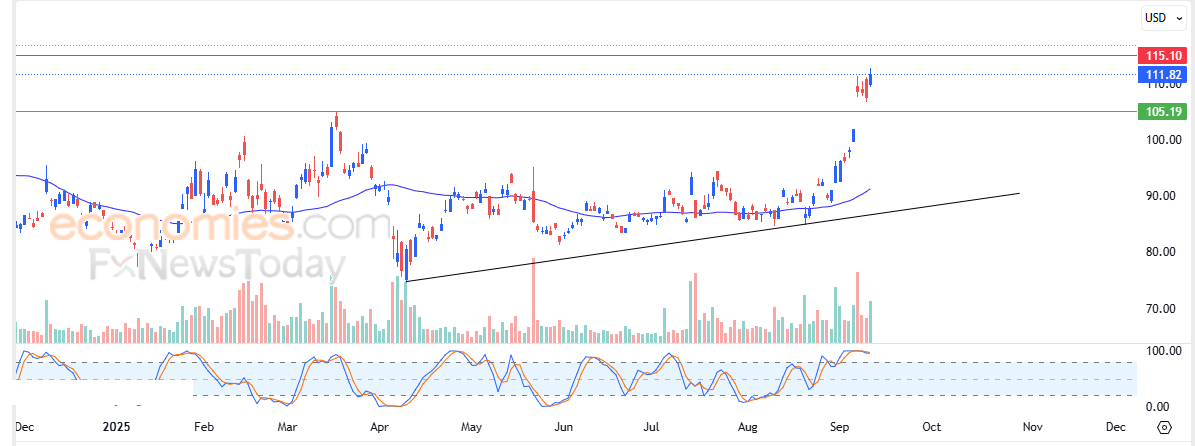Select the green 105.19 price label
The width and height of the screenshot is (1195, 446).
point(1161,111)
